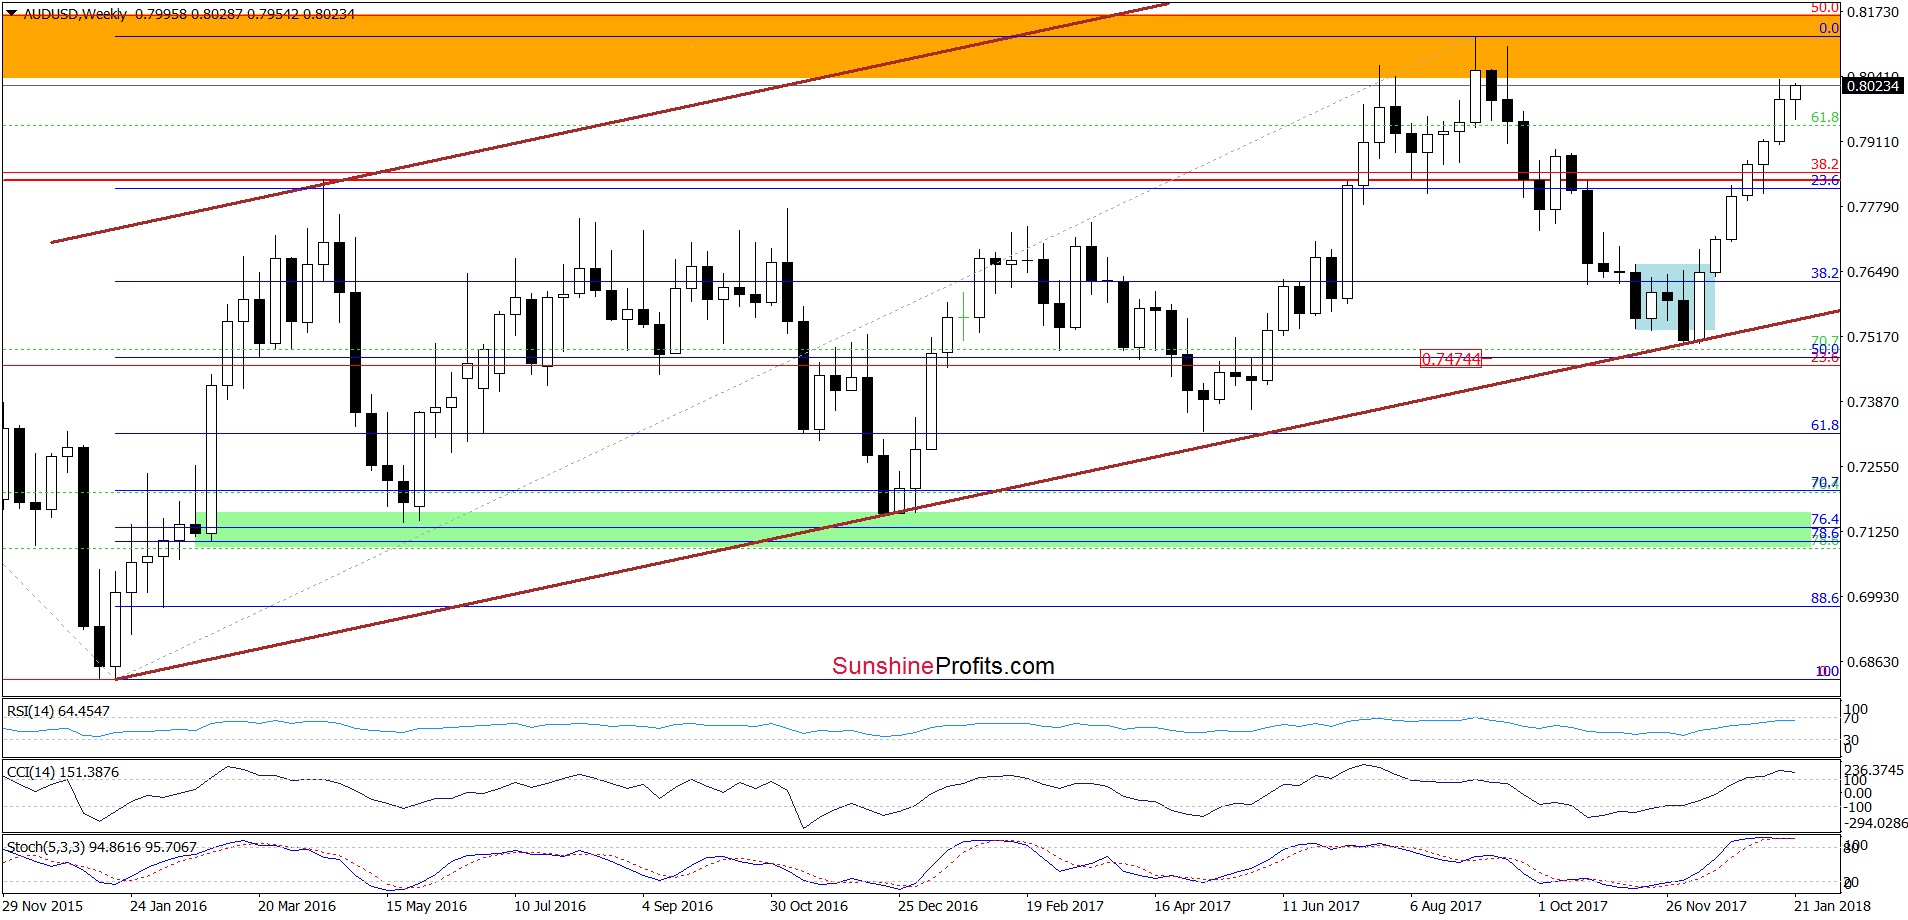
Task: Click the 15 May 2016 date label
Action: tap(426, 906)
